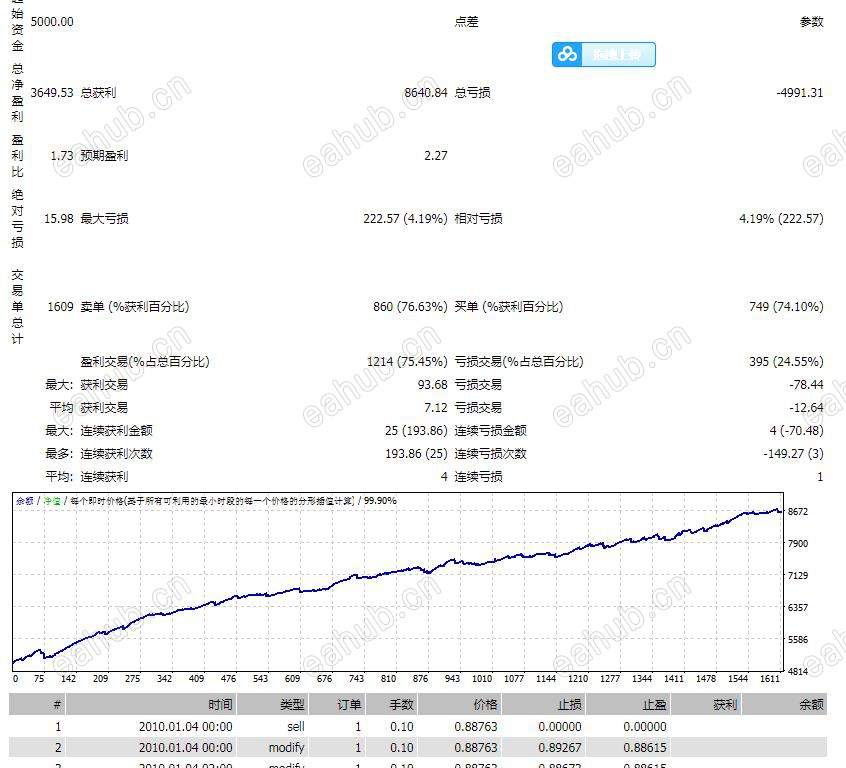Select average loss trade -12.64
The height and width of the screenshot is (768, 846).
806,407
